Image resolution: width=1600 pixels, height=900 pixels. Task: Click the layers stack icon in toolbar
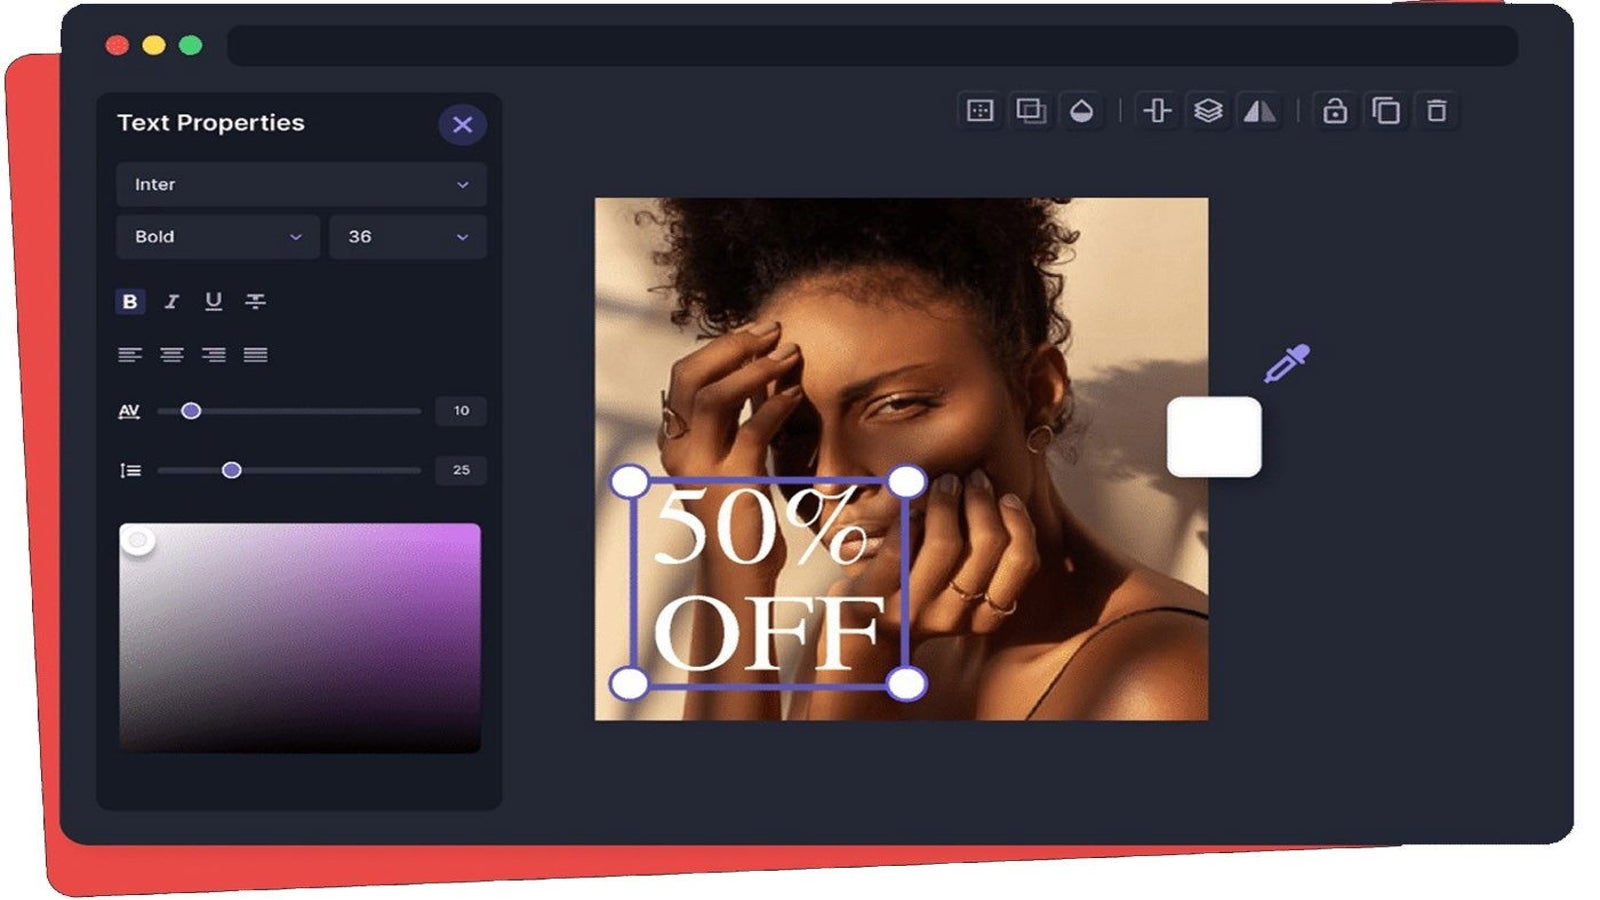click(x=1208, y=111)
